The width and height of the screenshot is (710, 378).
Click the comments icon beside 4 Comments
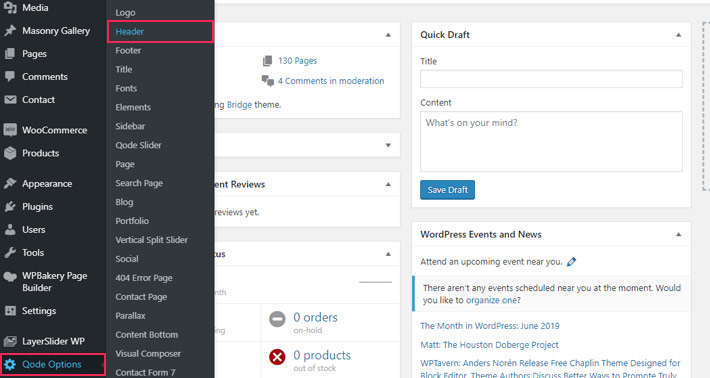pyautogui.click(x=268, y=81)
